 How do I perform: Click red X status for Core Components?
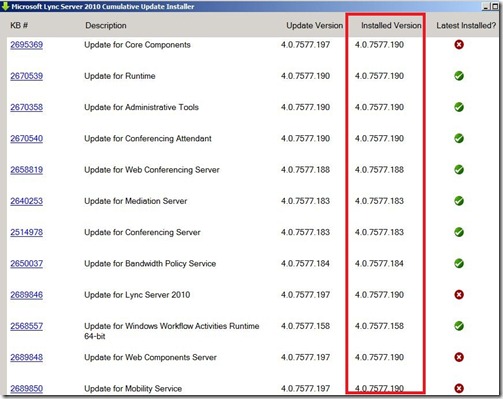(x=459, y=45)
